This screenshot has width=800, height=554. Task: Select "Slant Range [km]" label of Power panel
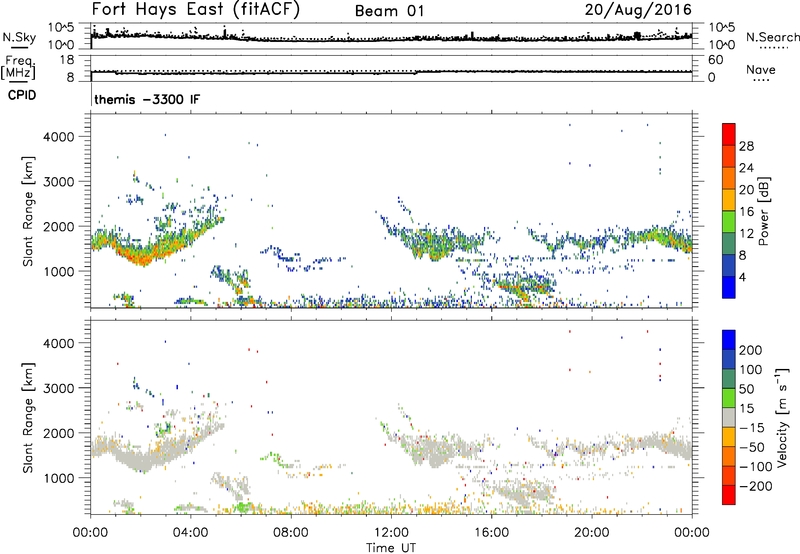(28, 211)
